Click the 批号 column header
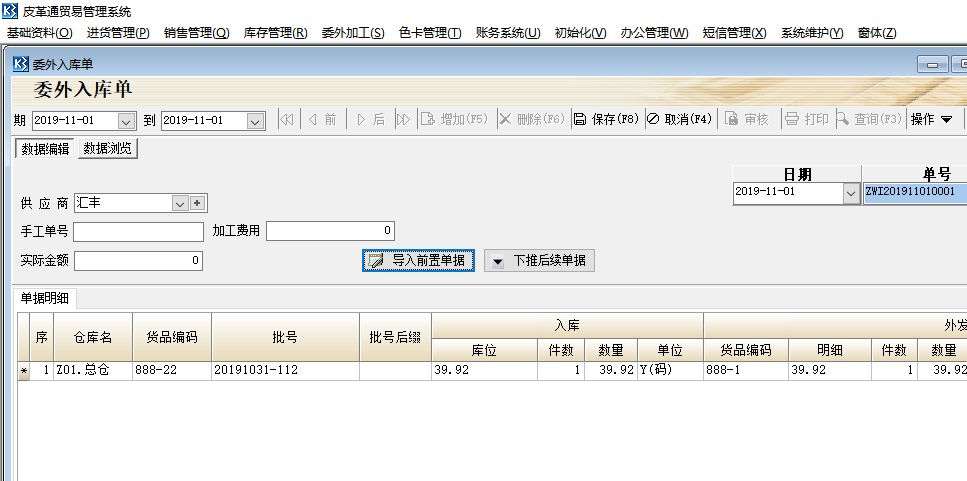This screenshot has height=481, width=967. pyautogui.click(x=286, y=337)
